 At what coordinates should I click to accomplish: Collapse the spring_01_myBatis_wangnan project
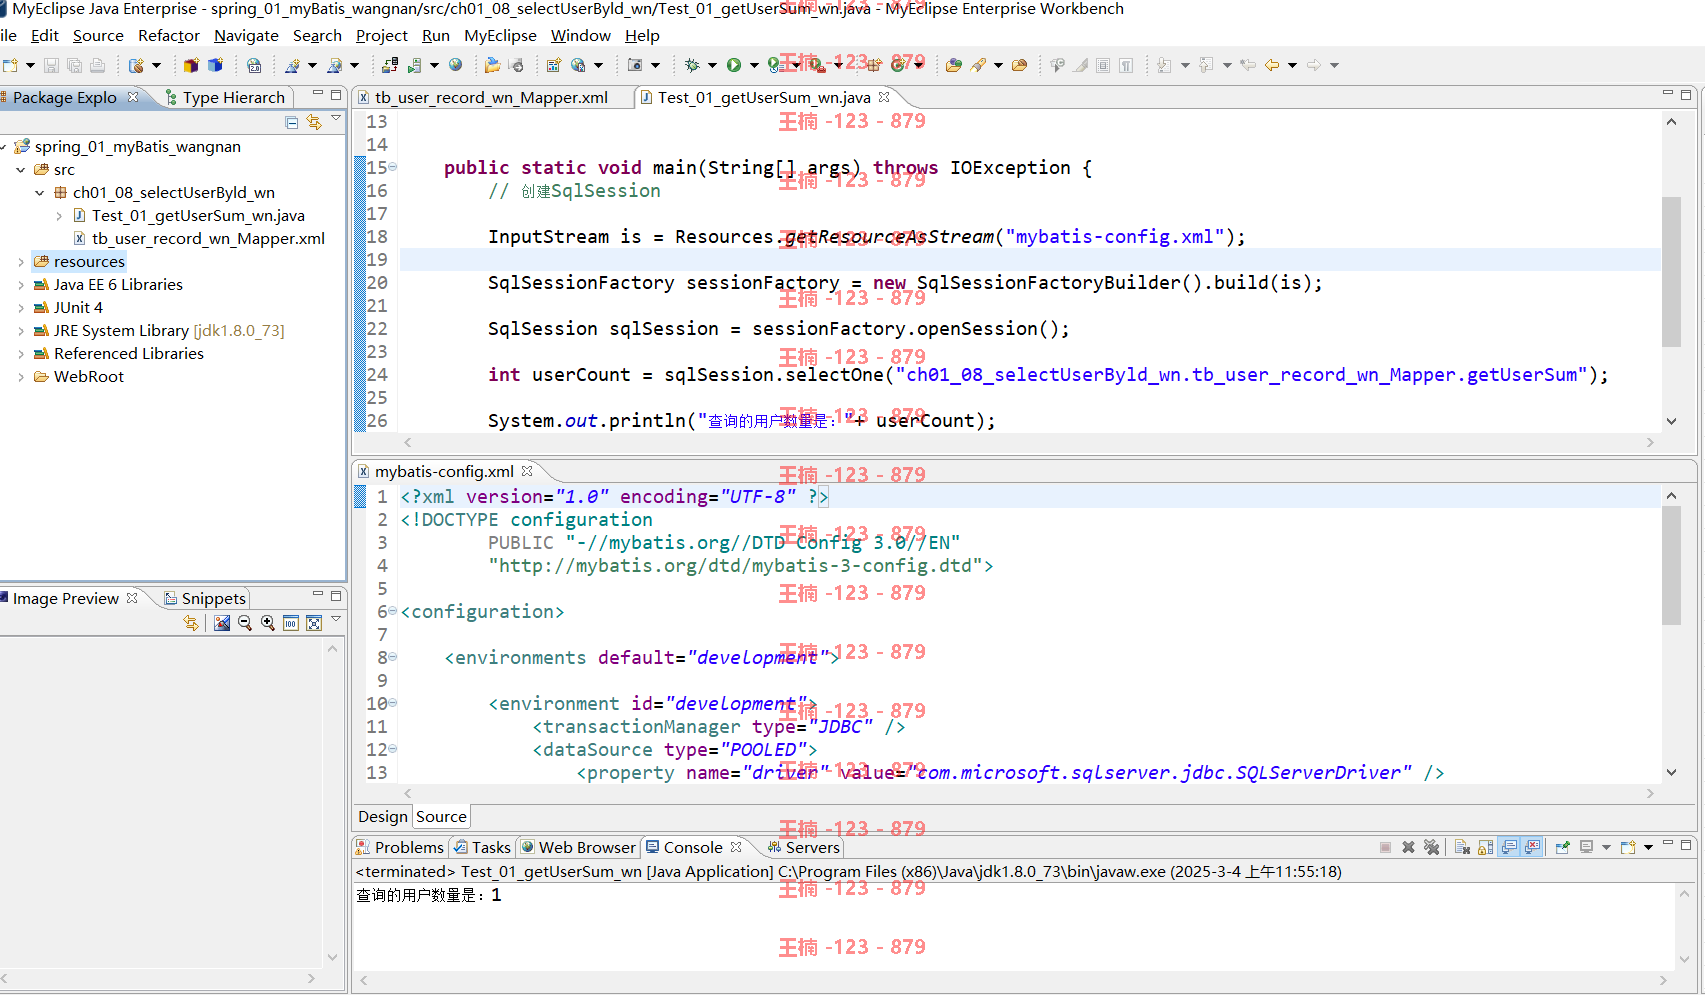click(5, 147)
